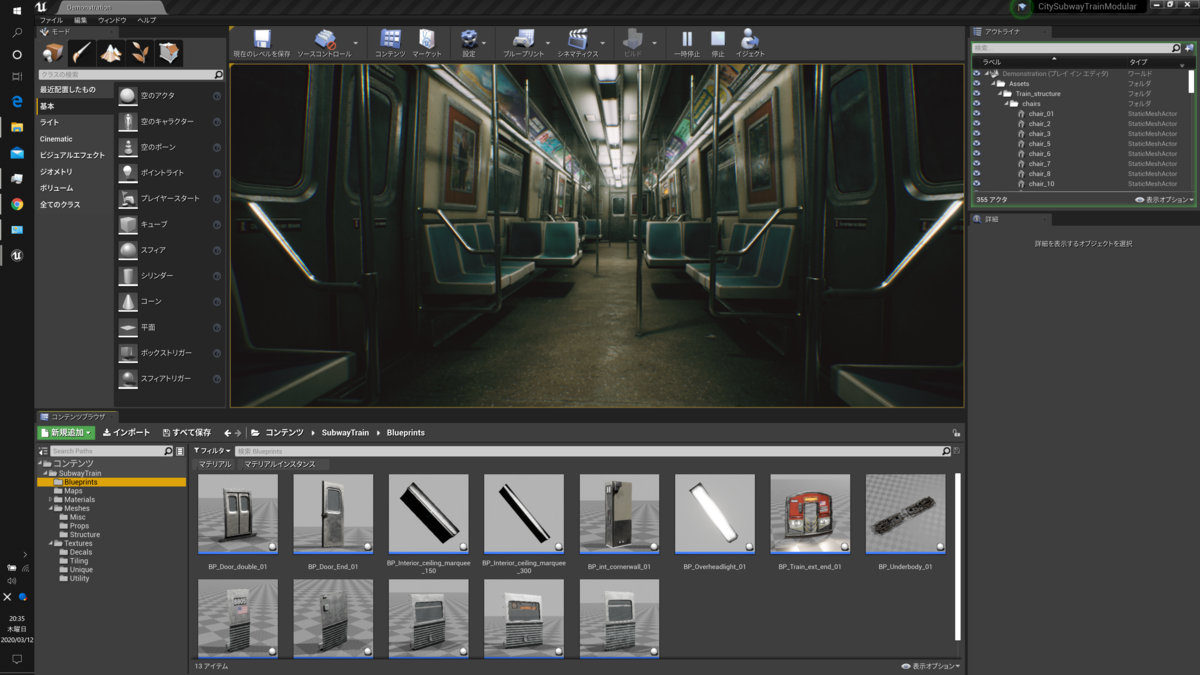Screen dimensions: 1200x675
Task: Click the Eject (イジェクト) icon
Action: point(749,39)
